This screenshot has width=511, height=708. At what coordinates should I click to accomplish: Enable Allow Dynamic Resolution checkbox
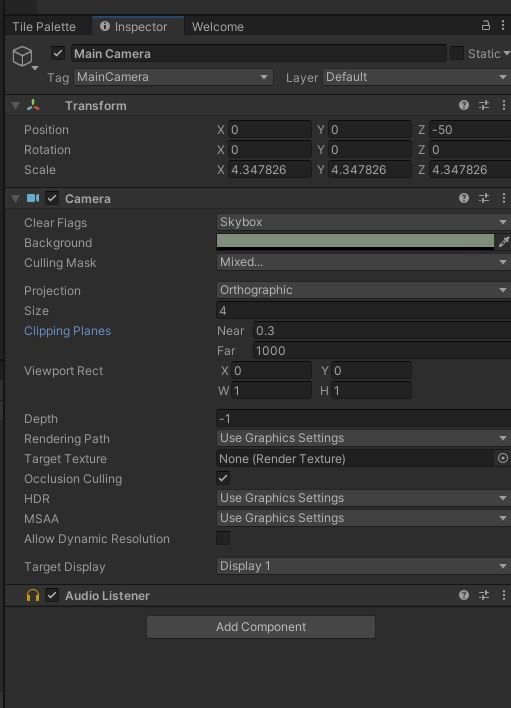[x=223, y=538]
